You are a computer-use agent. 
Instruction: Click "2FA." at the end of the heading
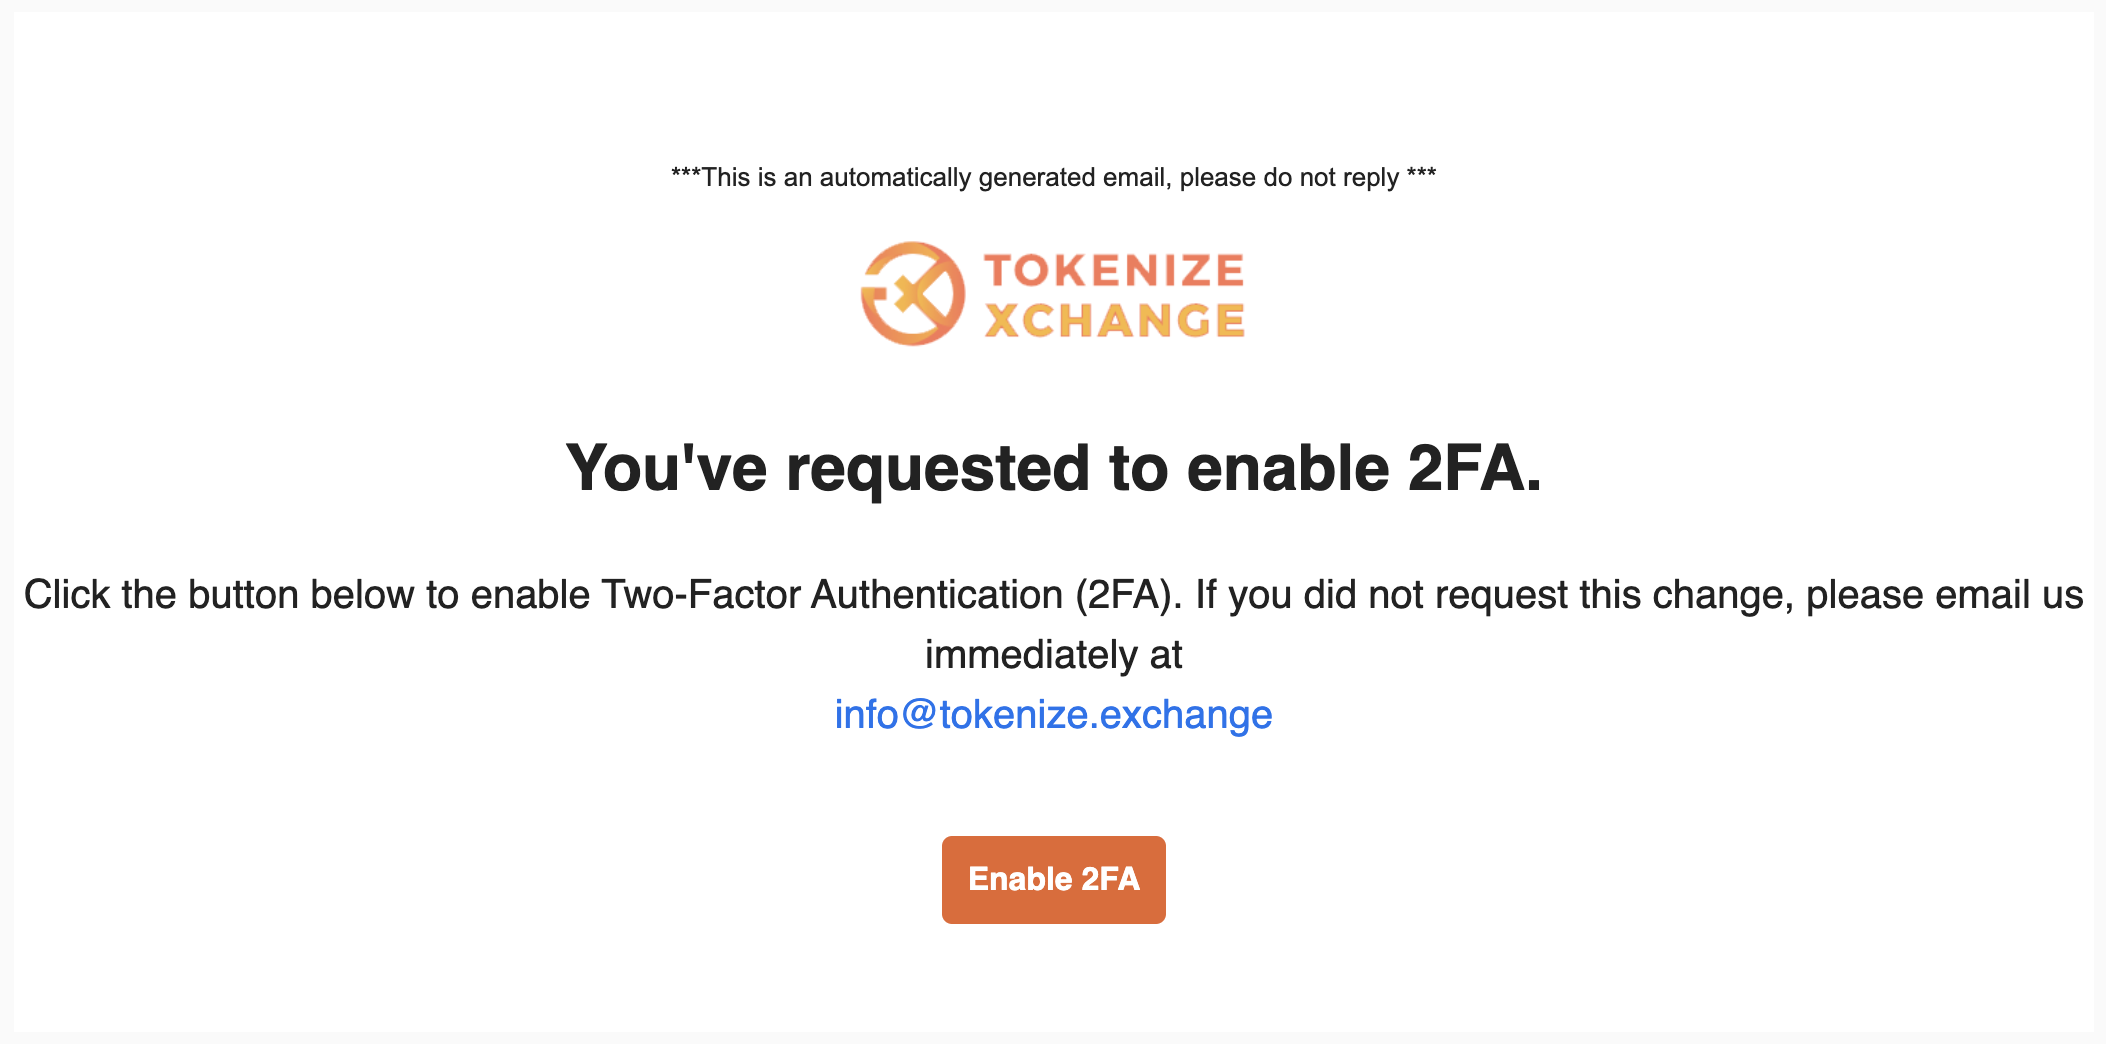[x=1475, y=468]
